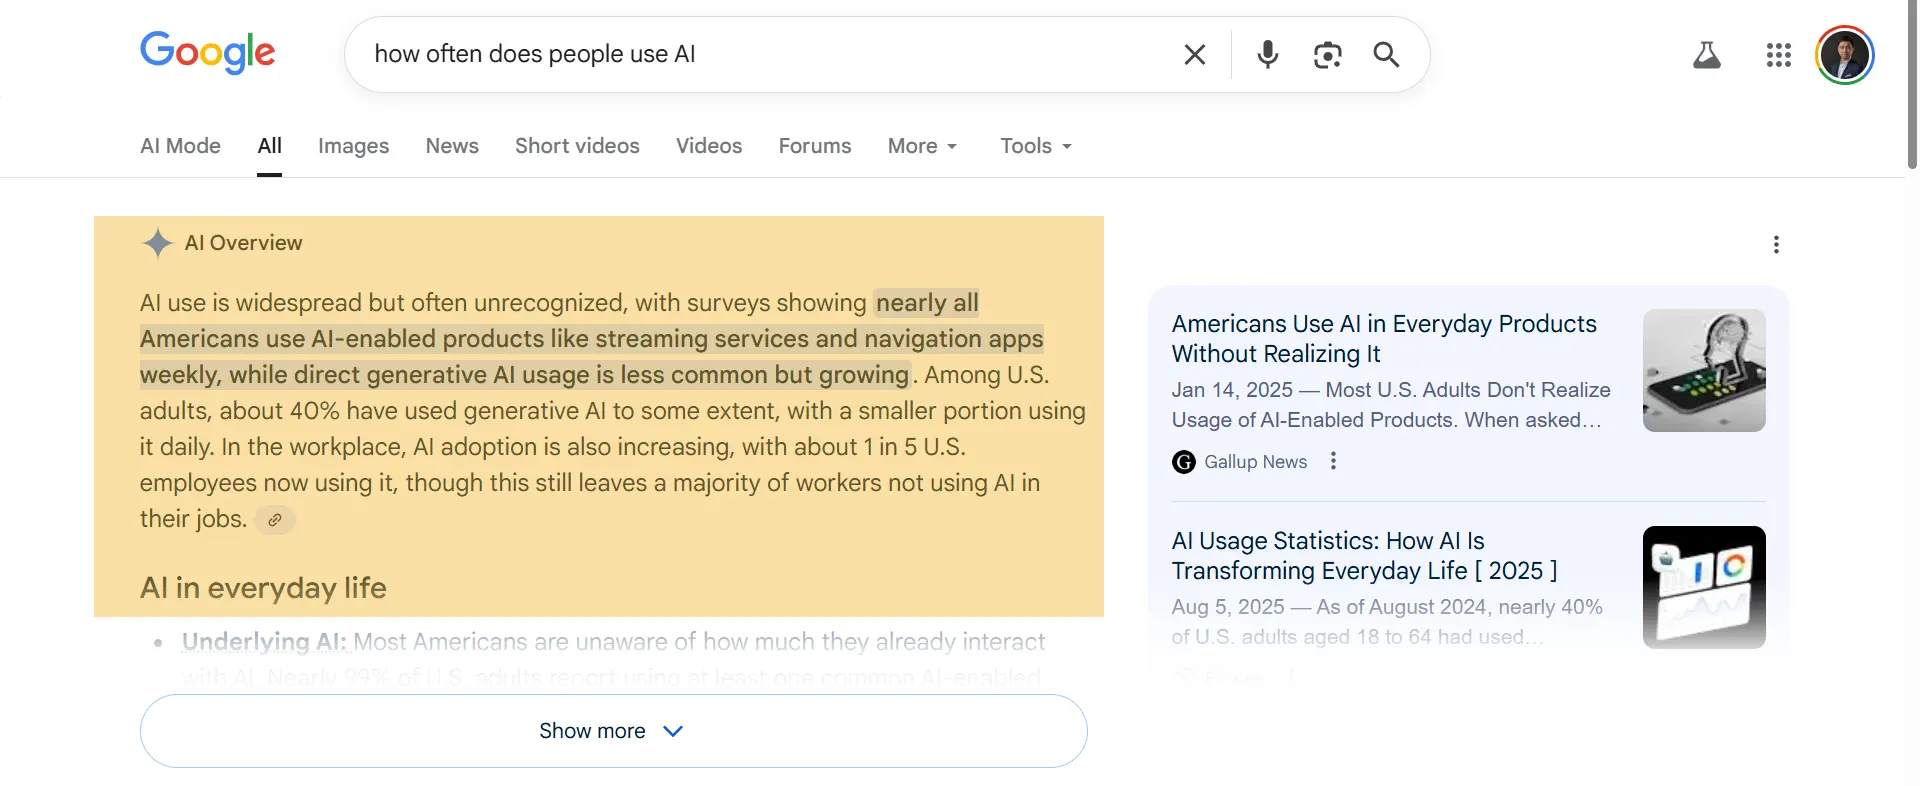The width and height of the screenshot is (1920, 786).
Task: Expand the Tools dropdown
Action: (1036, 146)
